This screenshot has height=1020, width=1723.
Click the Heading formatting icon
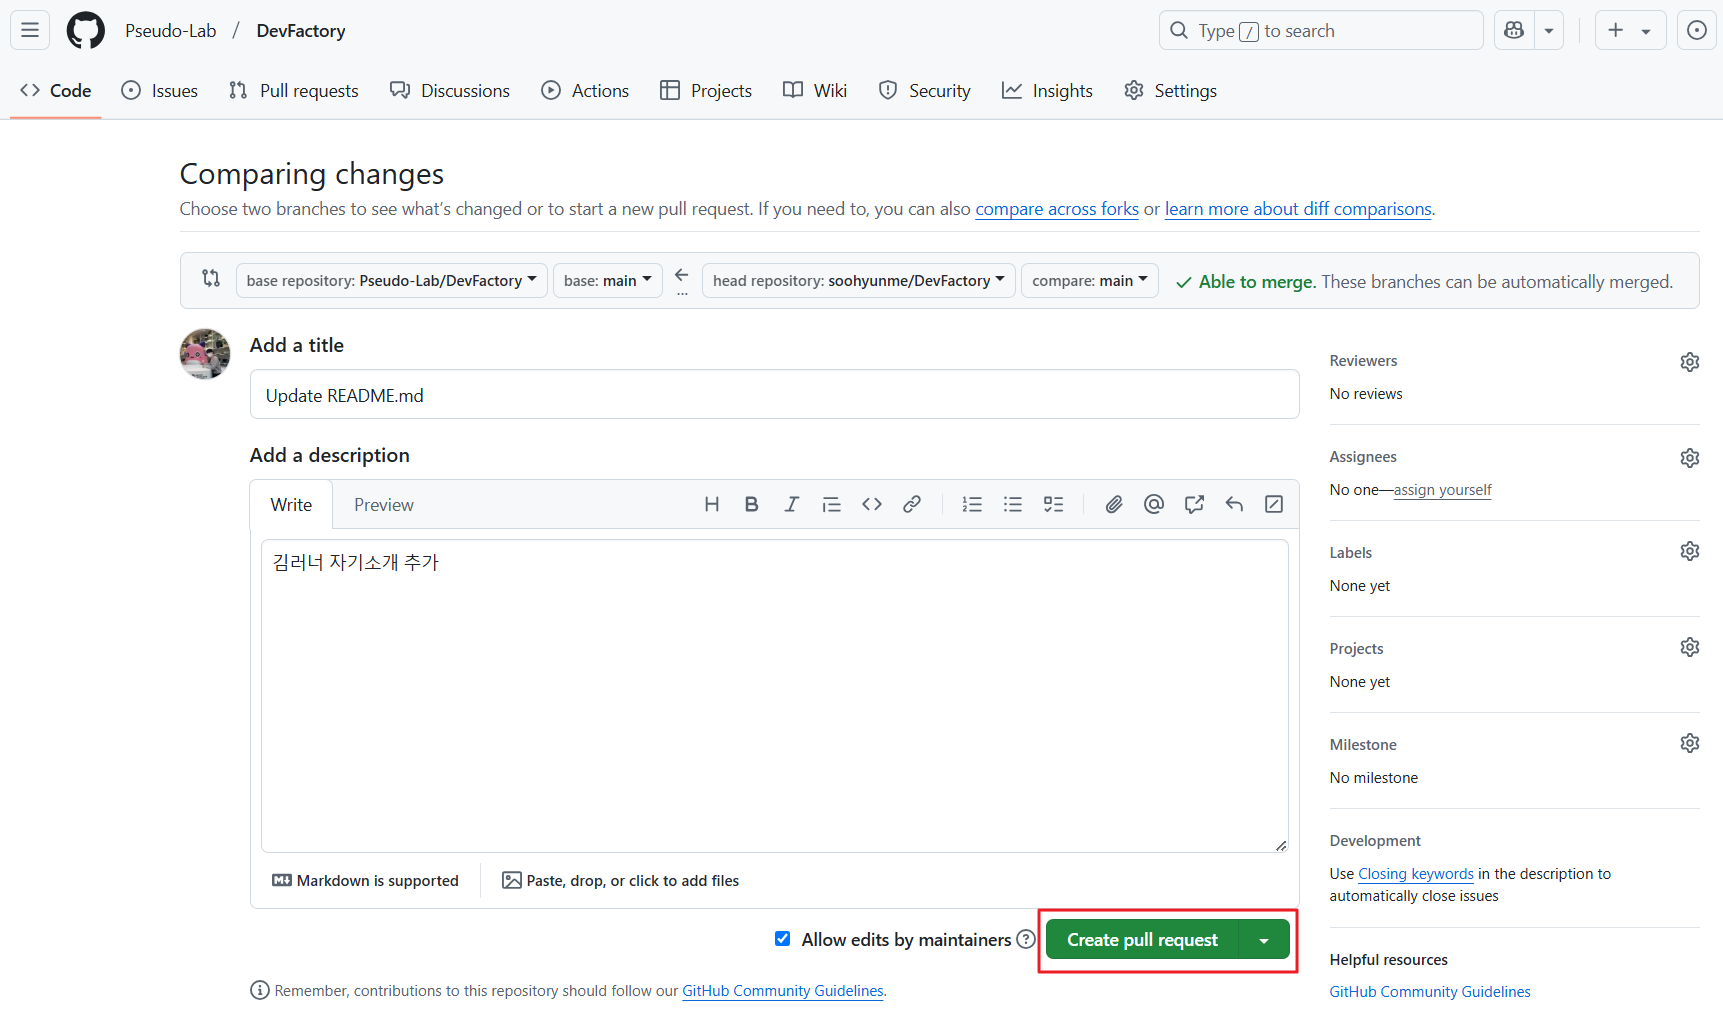coord(711,504)
